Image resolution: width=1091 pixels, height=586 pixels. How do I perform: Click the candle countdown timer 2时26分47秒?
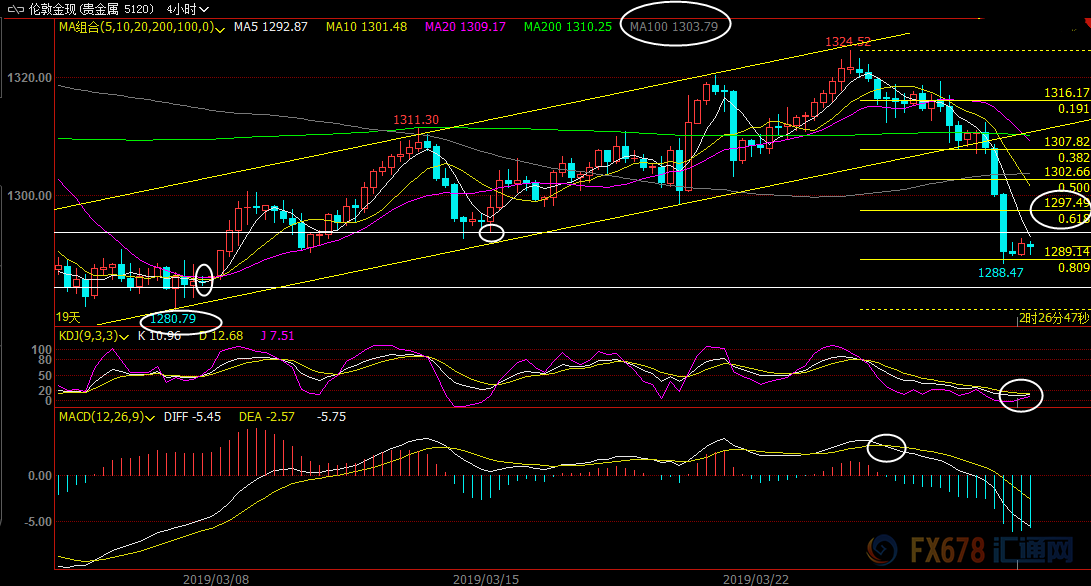[x=1053, y=318]
